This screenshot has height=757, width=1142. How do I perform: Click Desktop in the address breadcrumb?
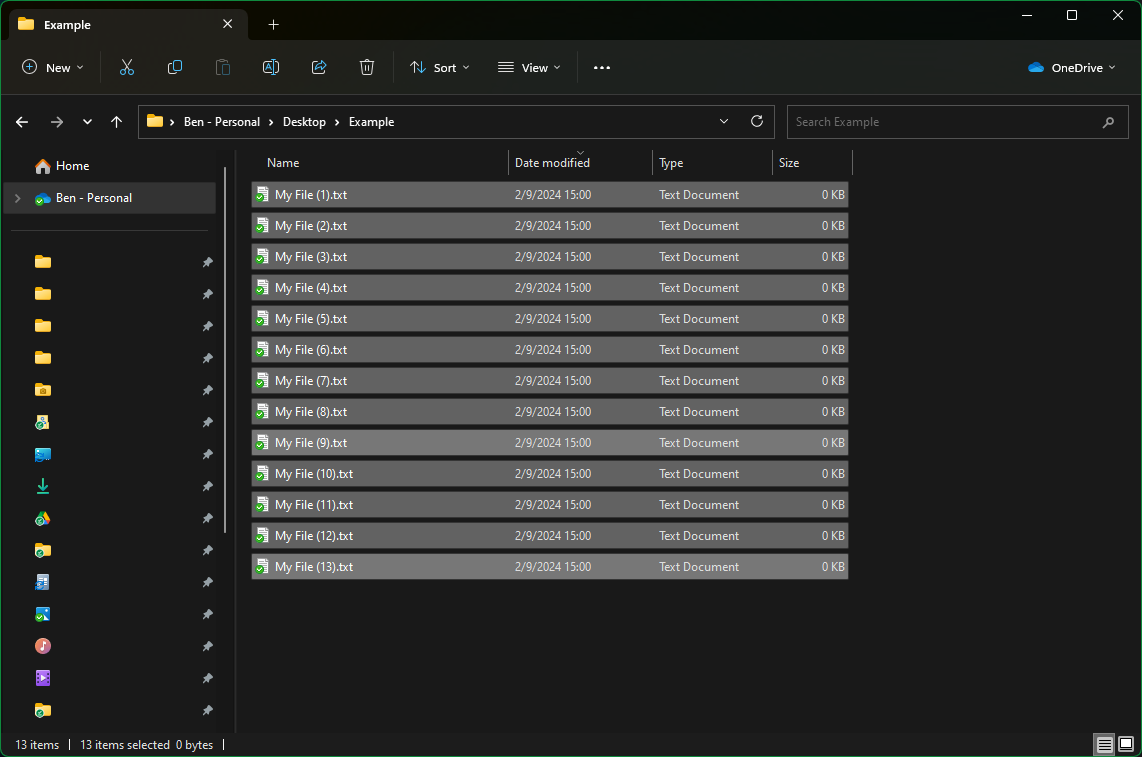(304, 121)
